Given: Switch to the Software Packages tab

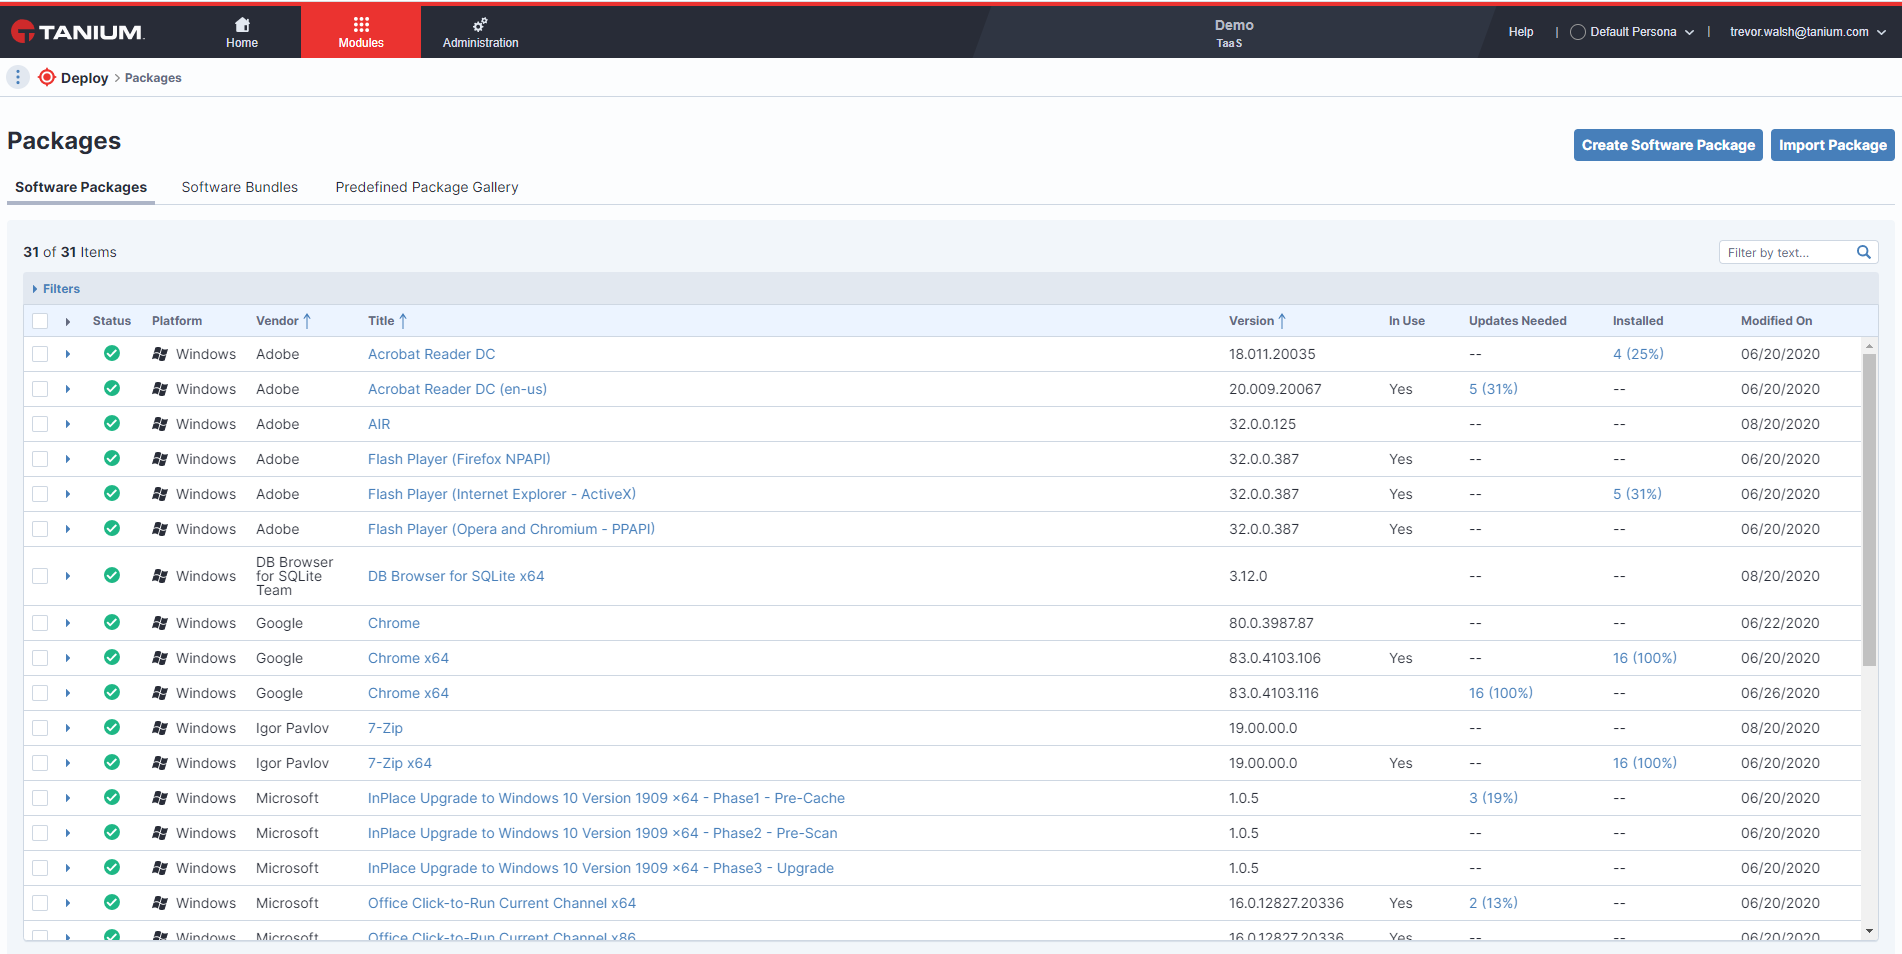Looking at the screenshot, I should [81, 187].
